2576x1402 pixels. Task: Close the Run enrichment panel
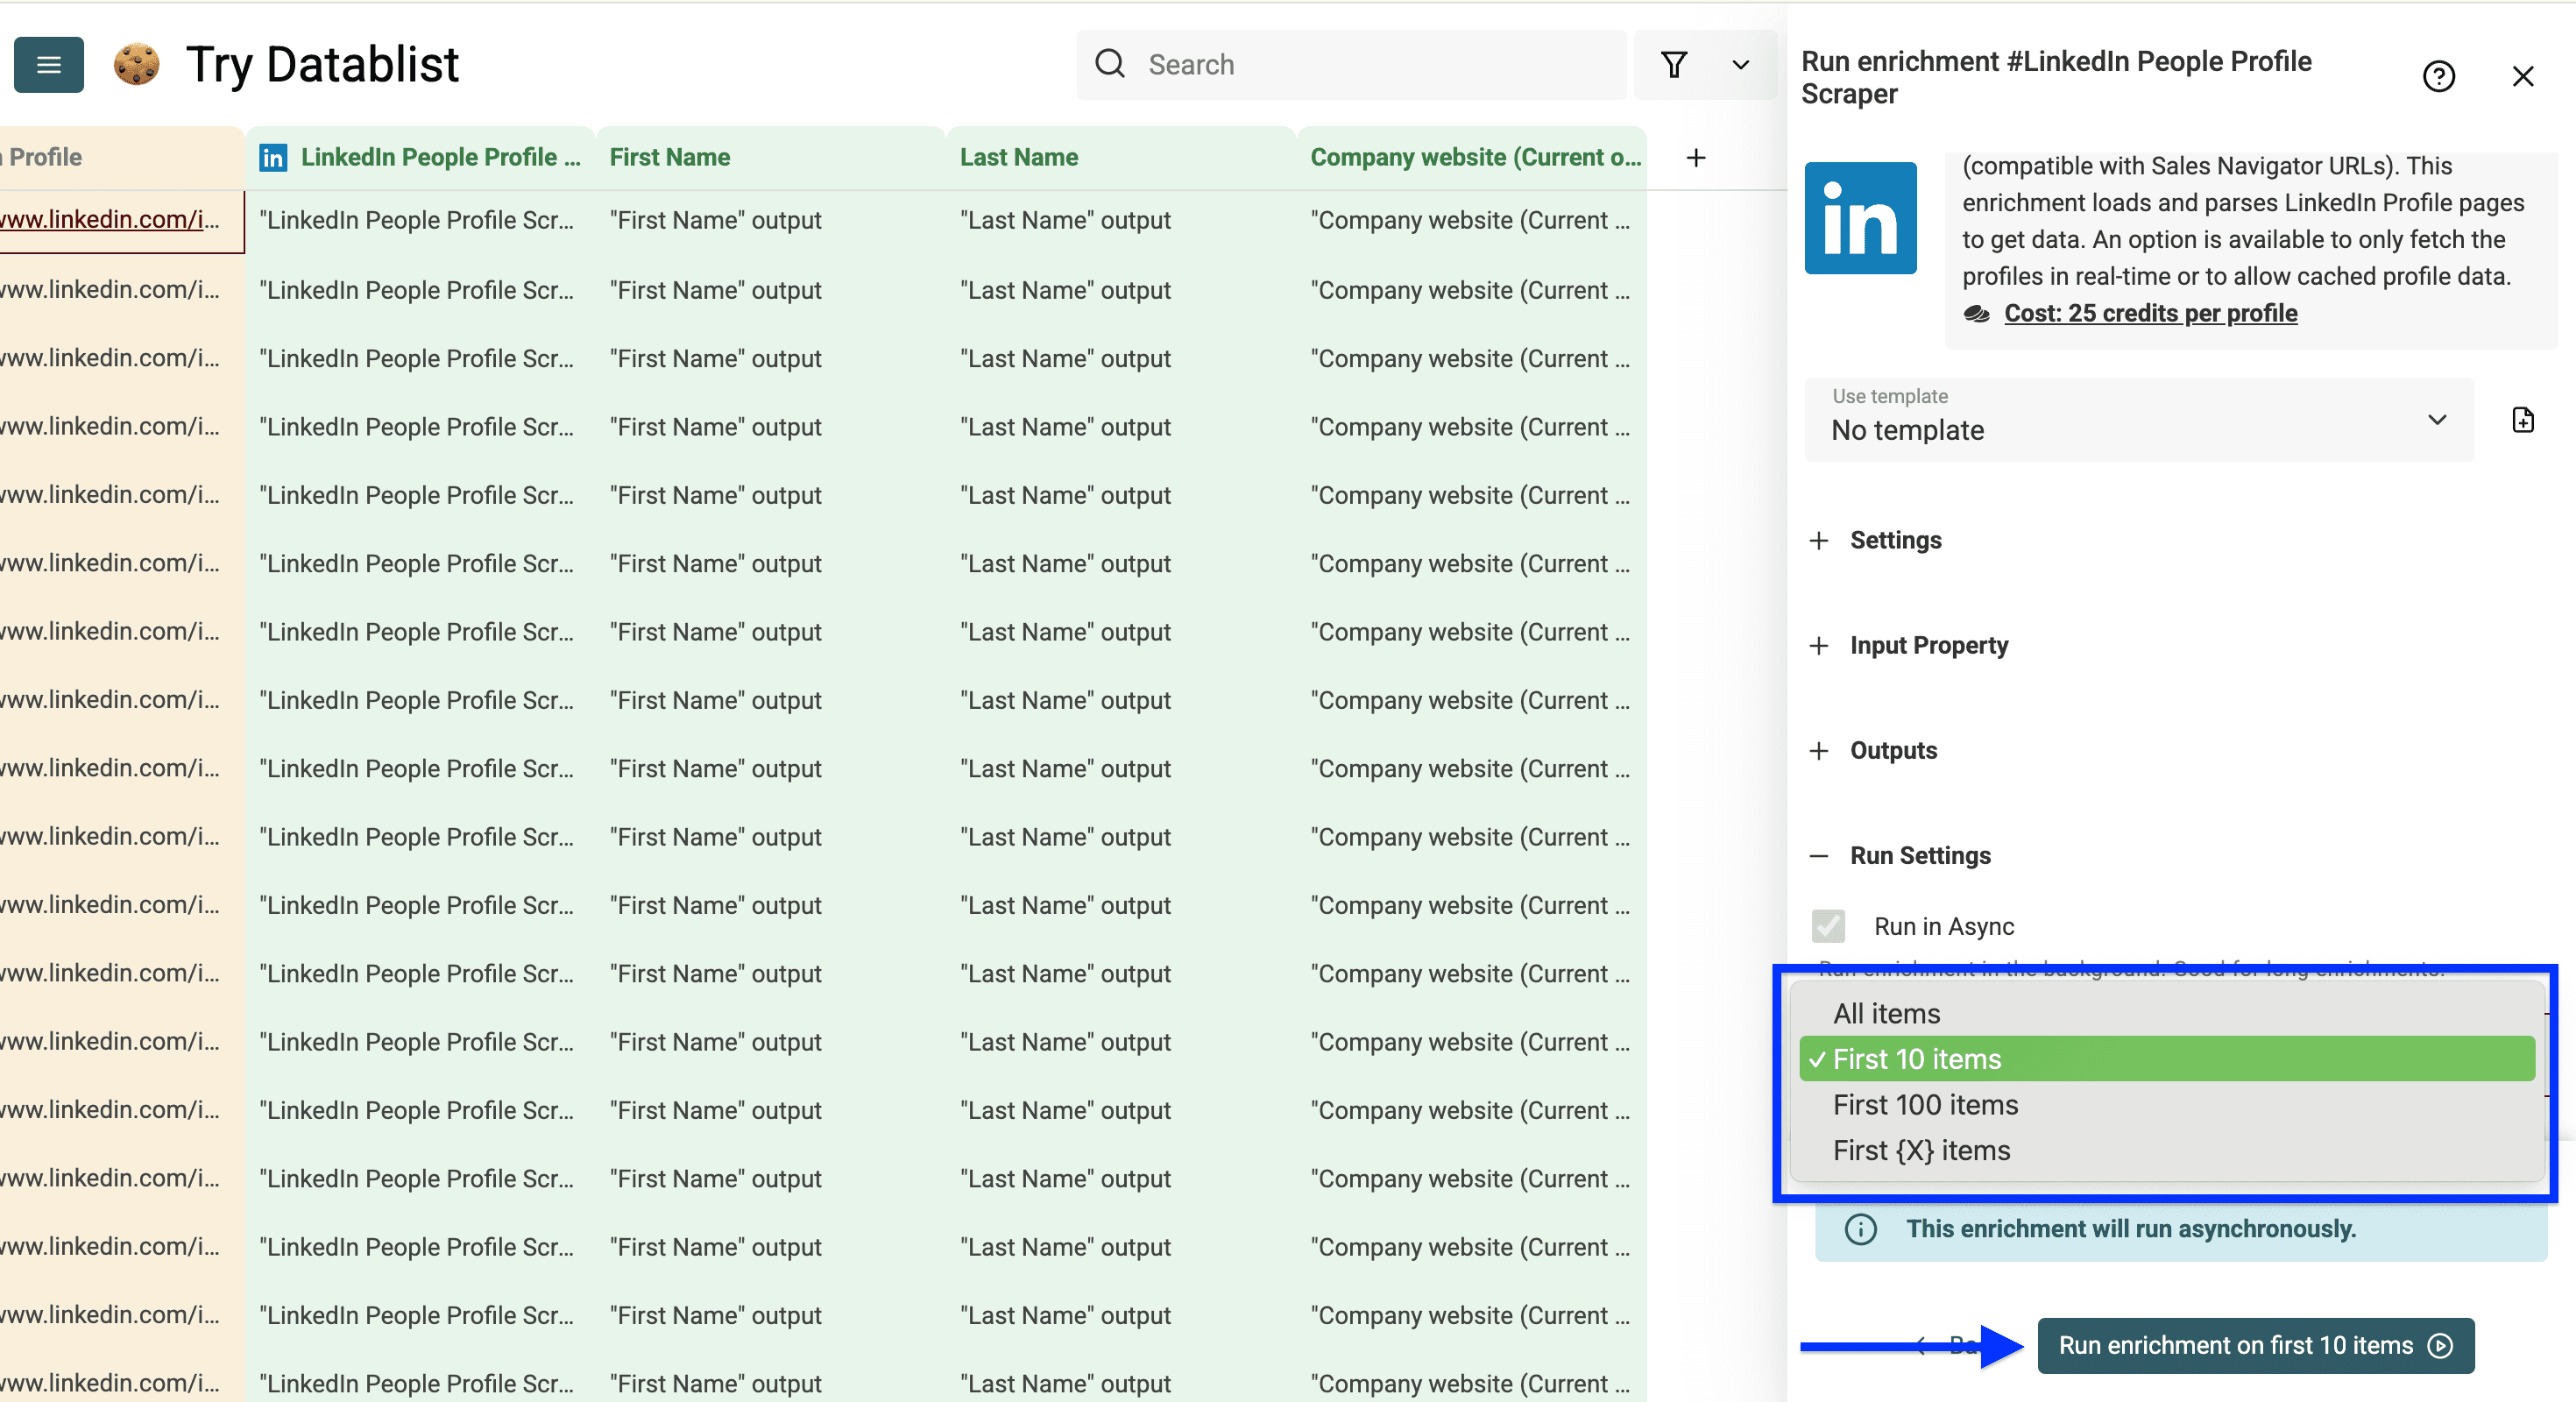point(2524,75)
